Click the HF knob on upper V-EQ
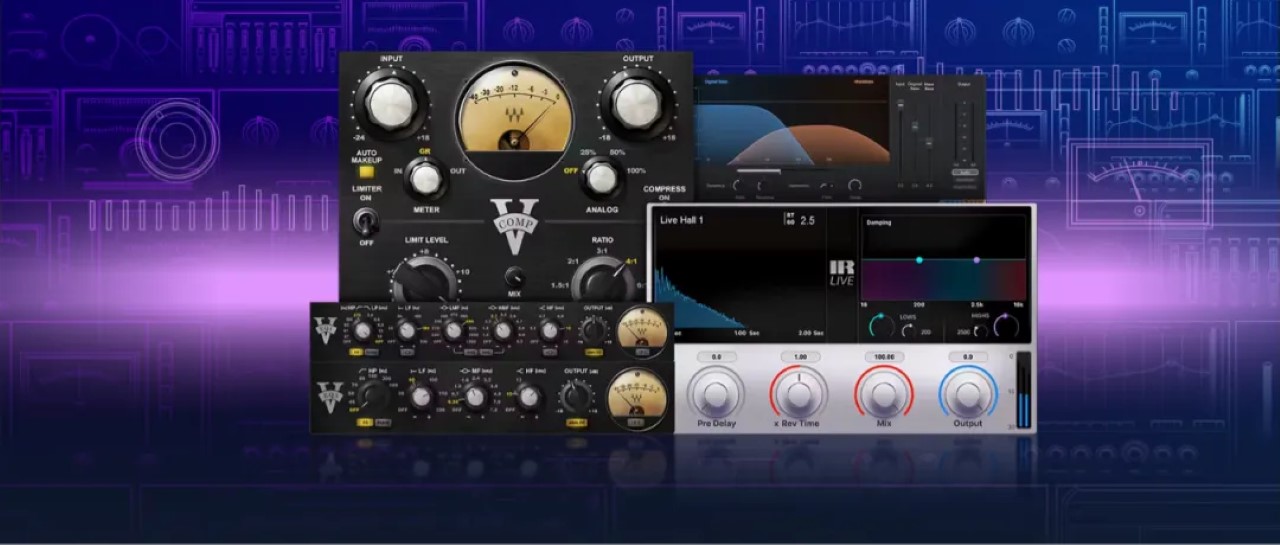The width and height of the screenshot is (1280, 545). (549, 331)
